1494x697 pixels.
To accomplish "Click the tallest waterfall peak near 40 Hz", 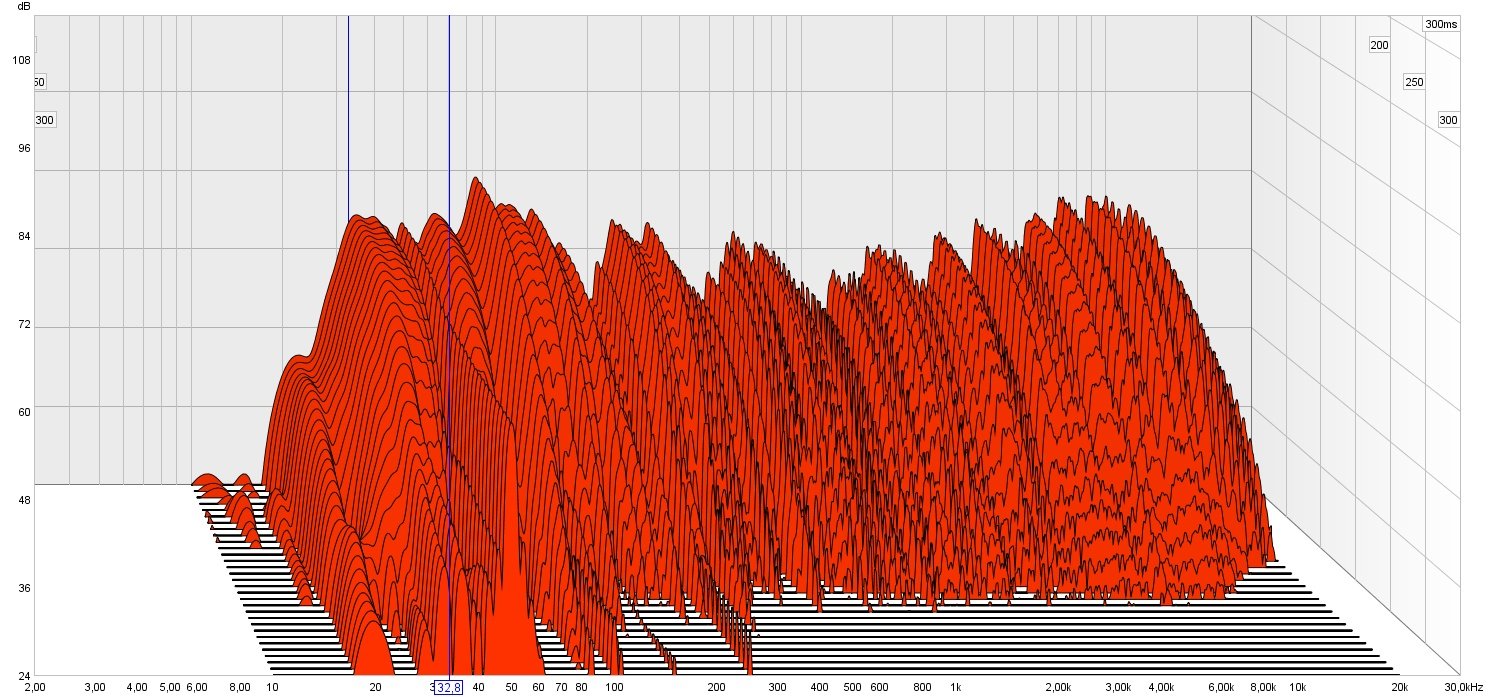I will [475, 181].
